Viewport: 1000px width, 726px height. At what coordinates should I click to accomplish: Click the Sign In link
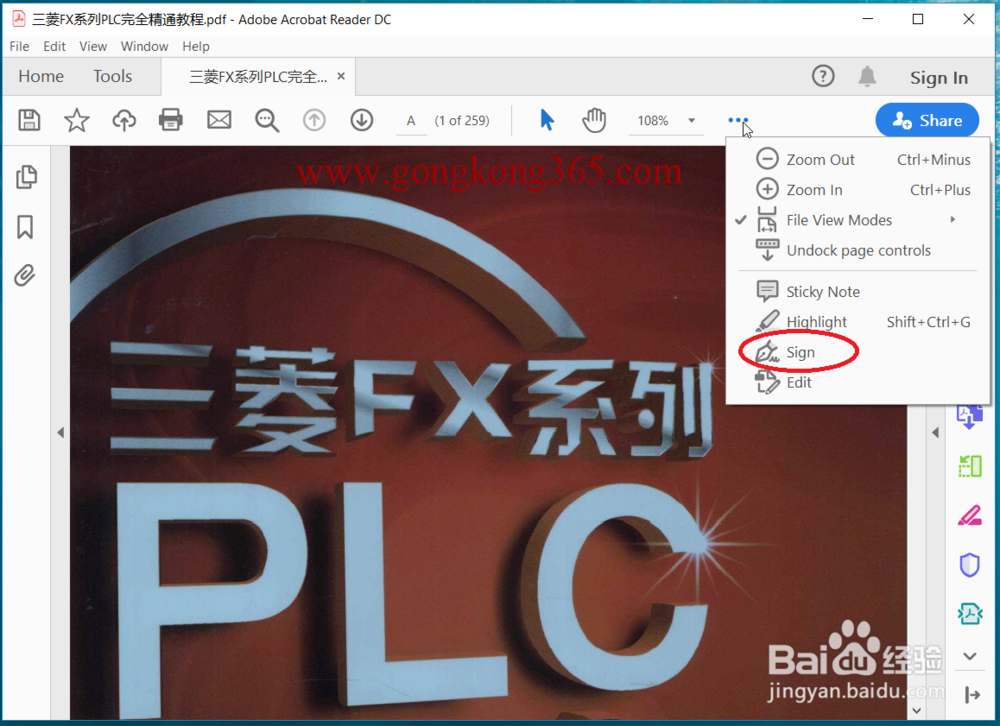coord(939,78)
